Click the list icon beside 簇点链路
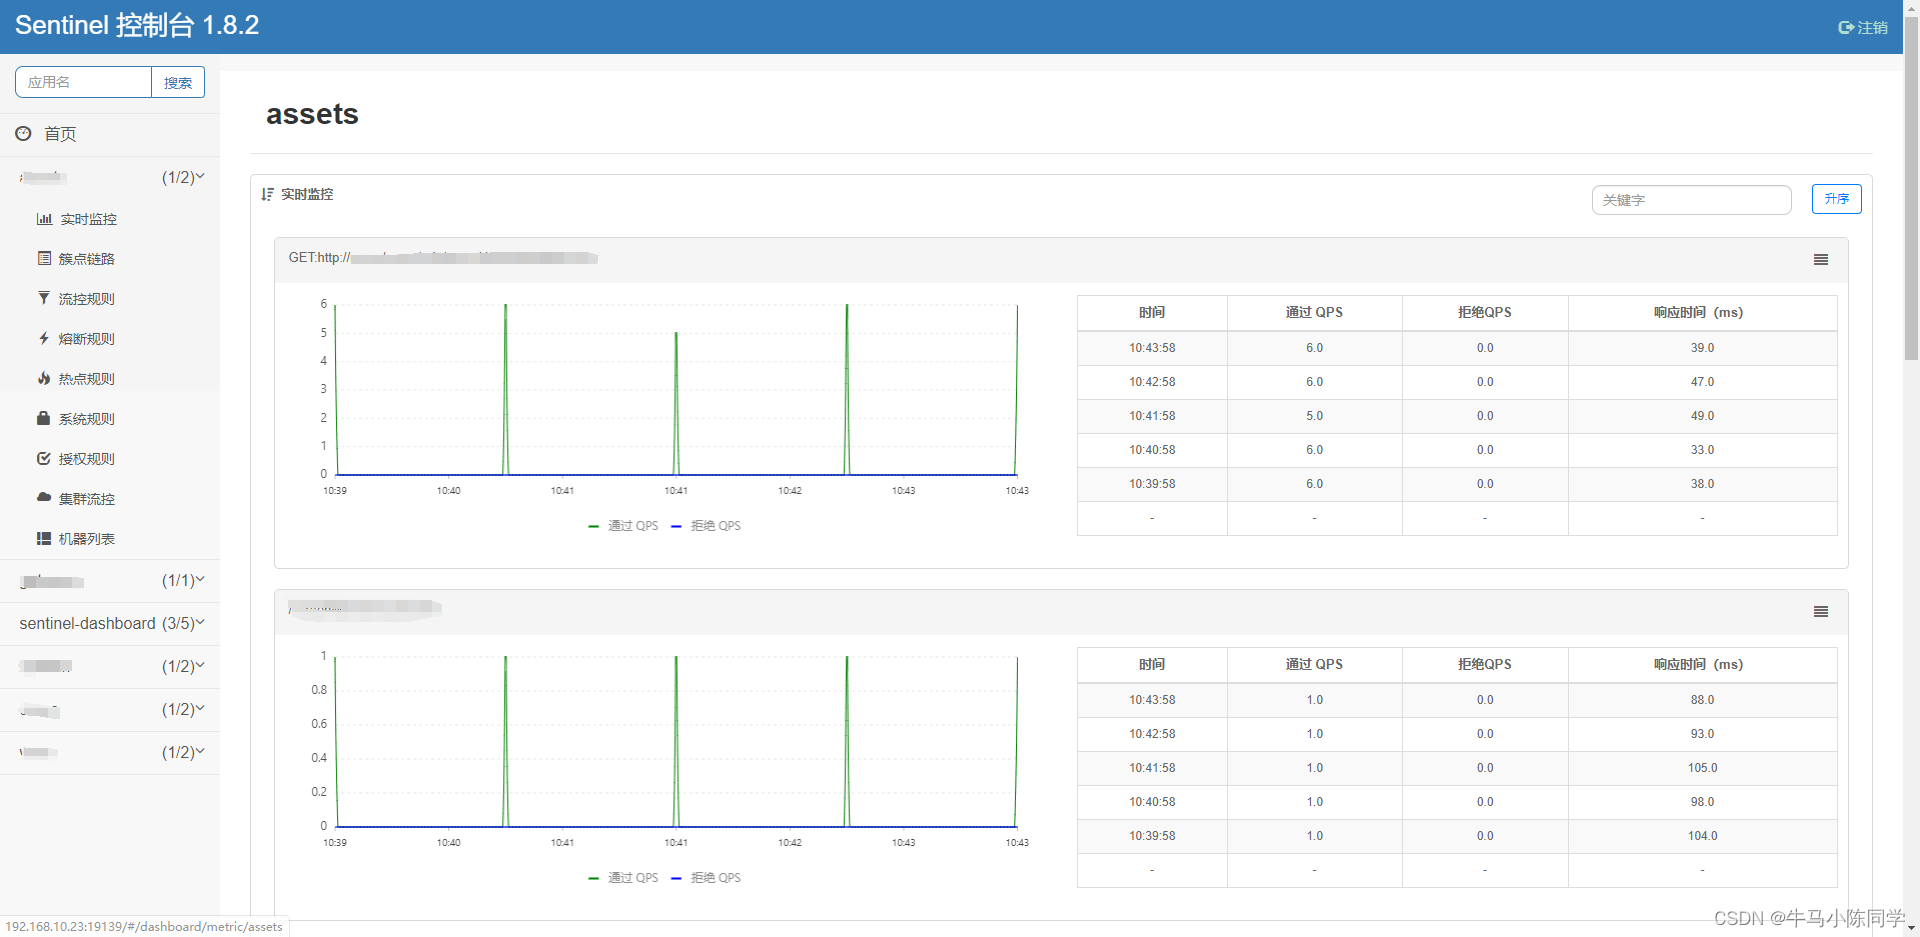 click(x=44, y=258)
